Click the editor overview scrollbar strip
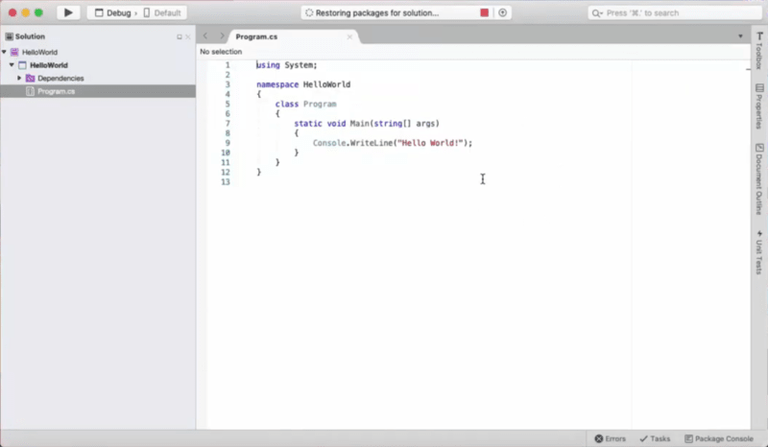This screenshot has width=768, height=447. tap(748, 245)
